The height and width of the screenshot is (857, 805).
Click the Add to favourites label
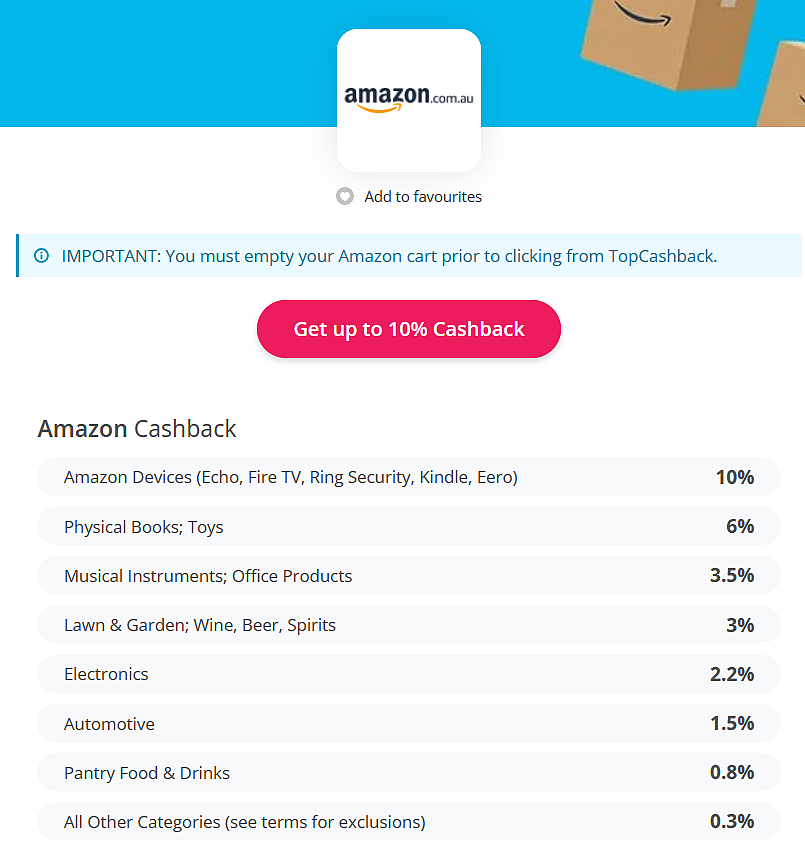pos(423,197)
